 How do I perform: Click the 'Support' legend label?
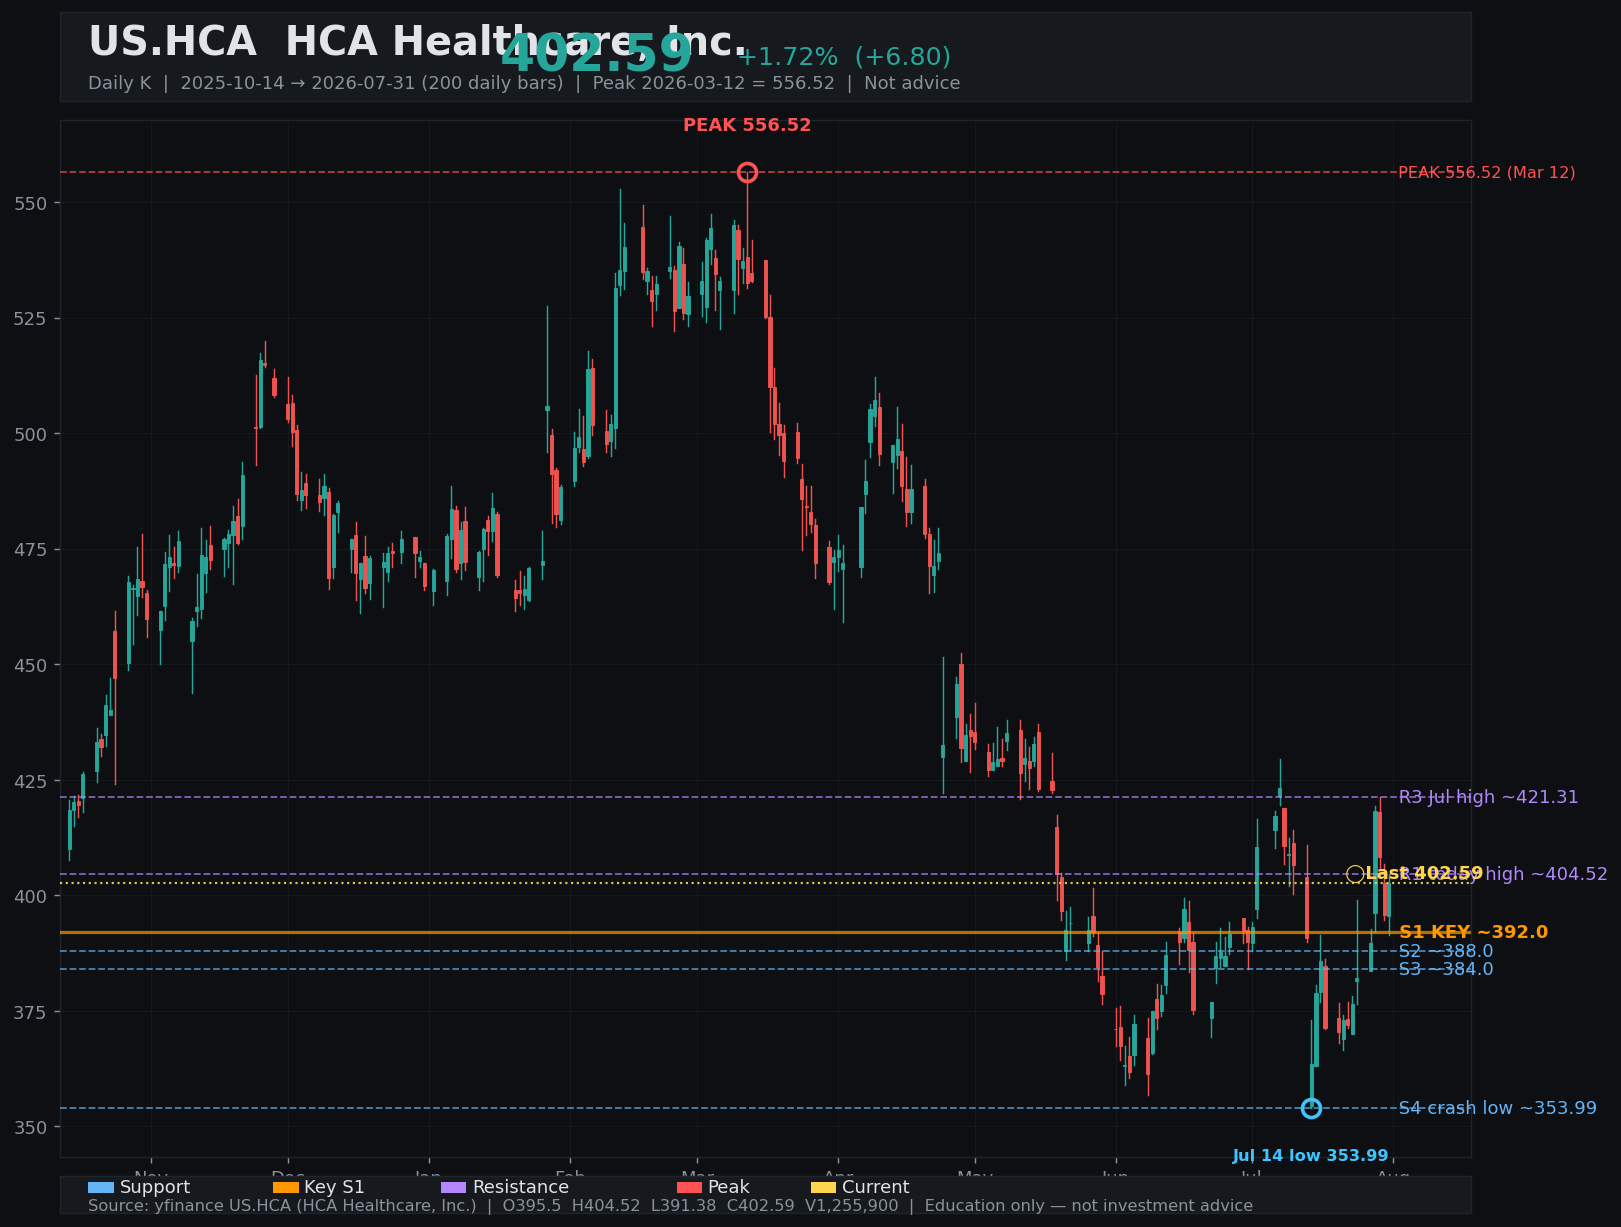(155, 1187)
